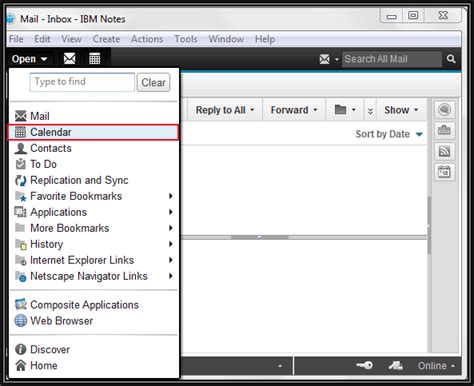The height and width of the screenshot is (386, 474).
Task: Select Mail in the Open menu
Action: point(94,116)
